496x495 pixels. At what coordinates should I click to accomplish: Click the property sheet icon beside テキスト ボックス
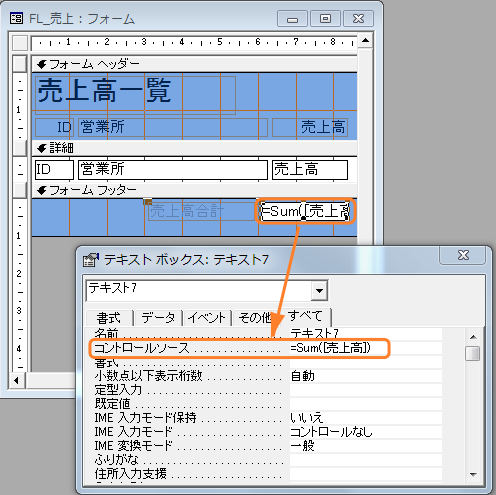click(x=91, y=260)
